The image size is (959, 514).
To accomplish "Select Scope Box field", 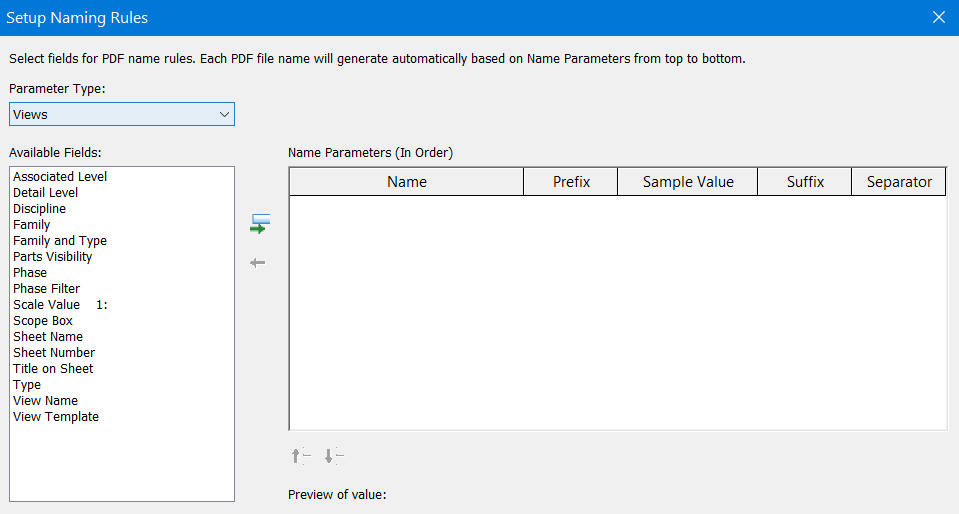I will [43, 321].
